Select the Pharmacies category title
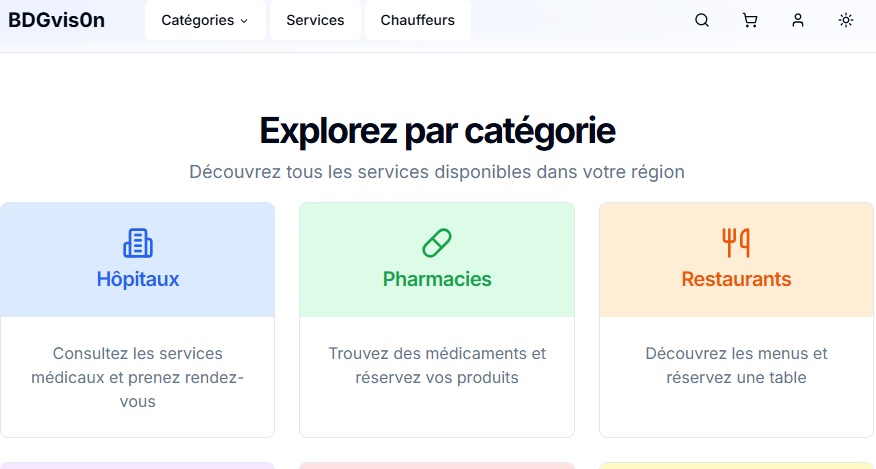 (x=437, y=279)
